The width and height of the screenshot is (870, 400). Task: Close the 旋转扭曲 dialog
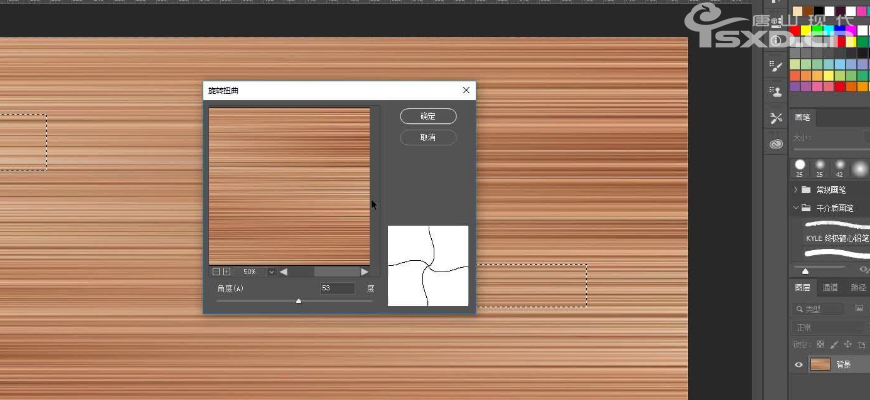pos(466,90)
